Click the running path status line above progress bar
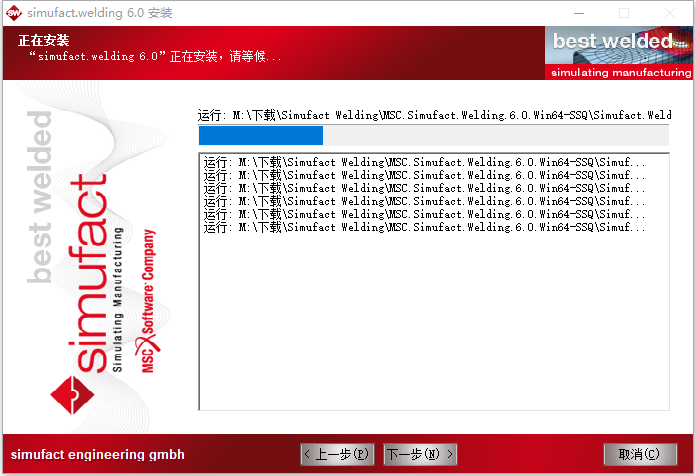The height and width of the screenshot is (476, 696). click(x=434, y=115)
